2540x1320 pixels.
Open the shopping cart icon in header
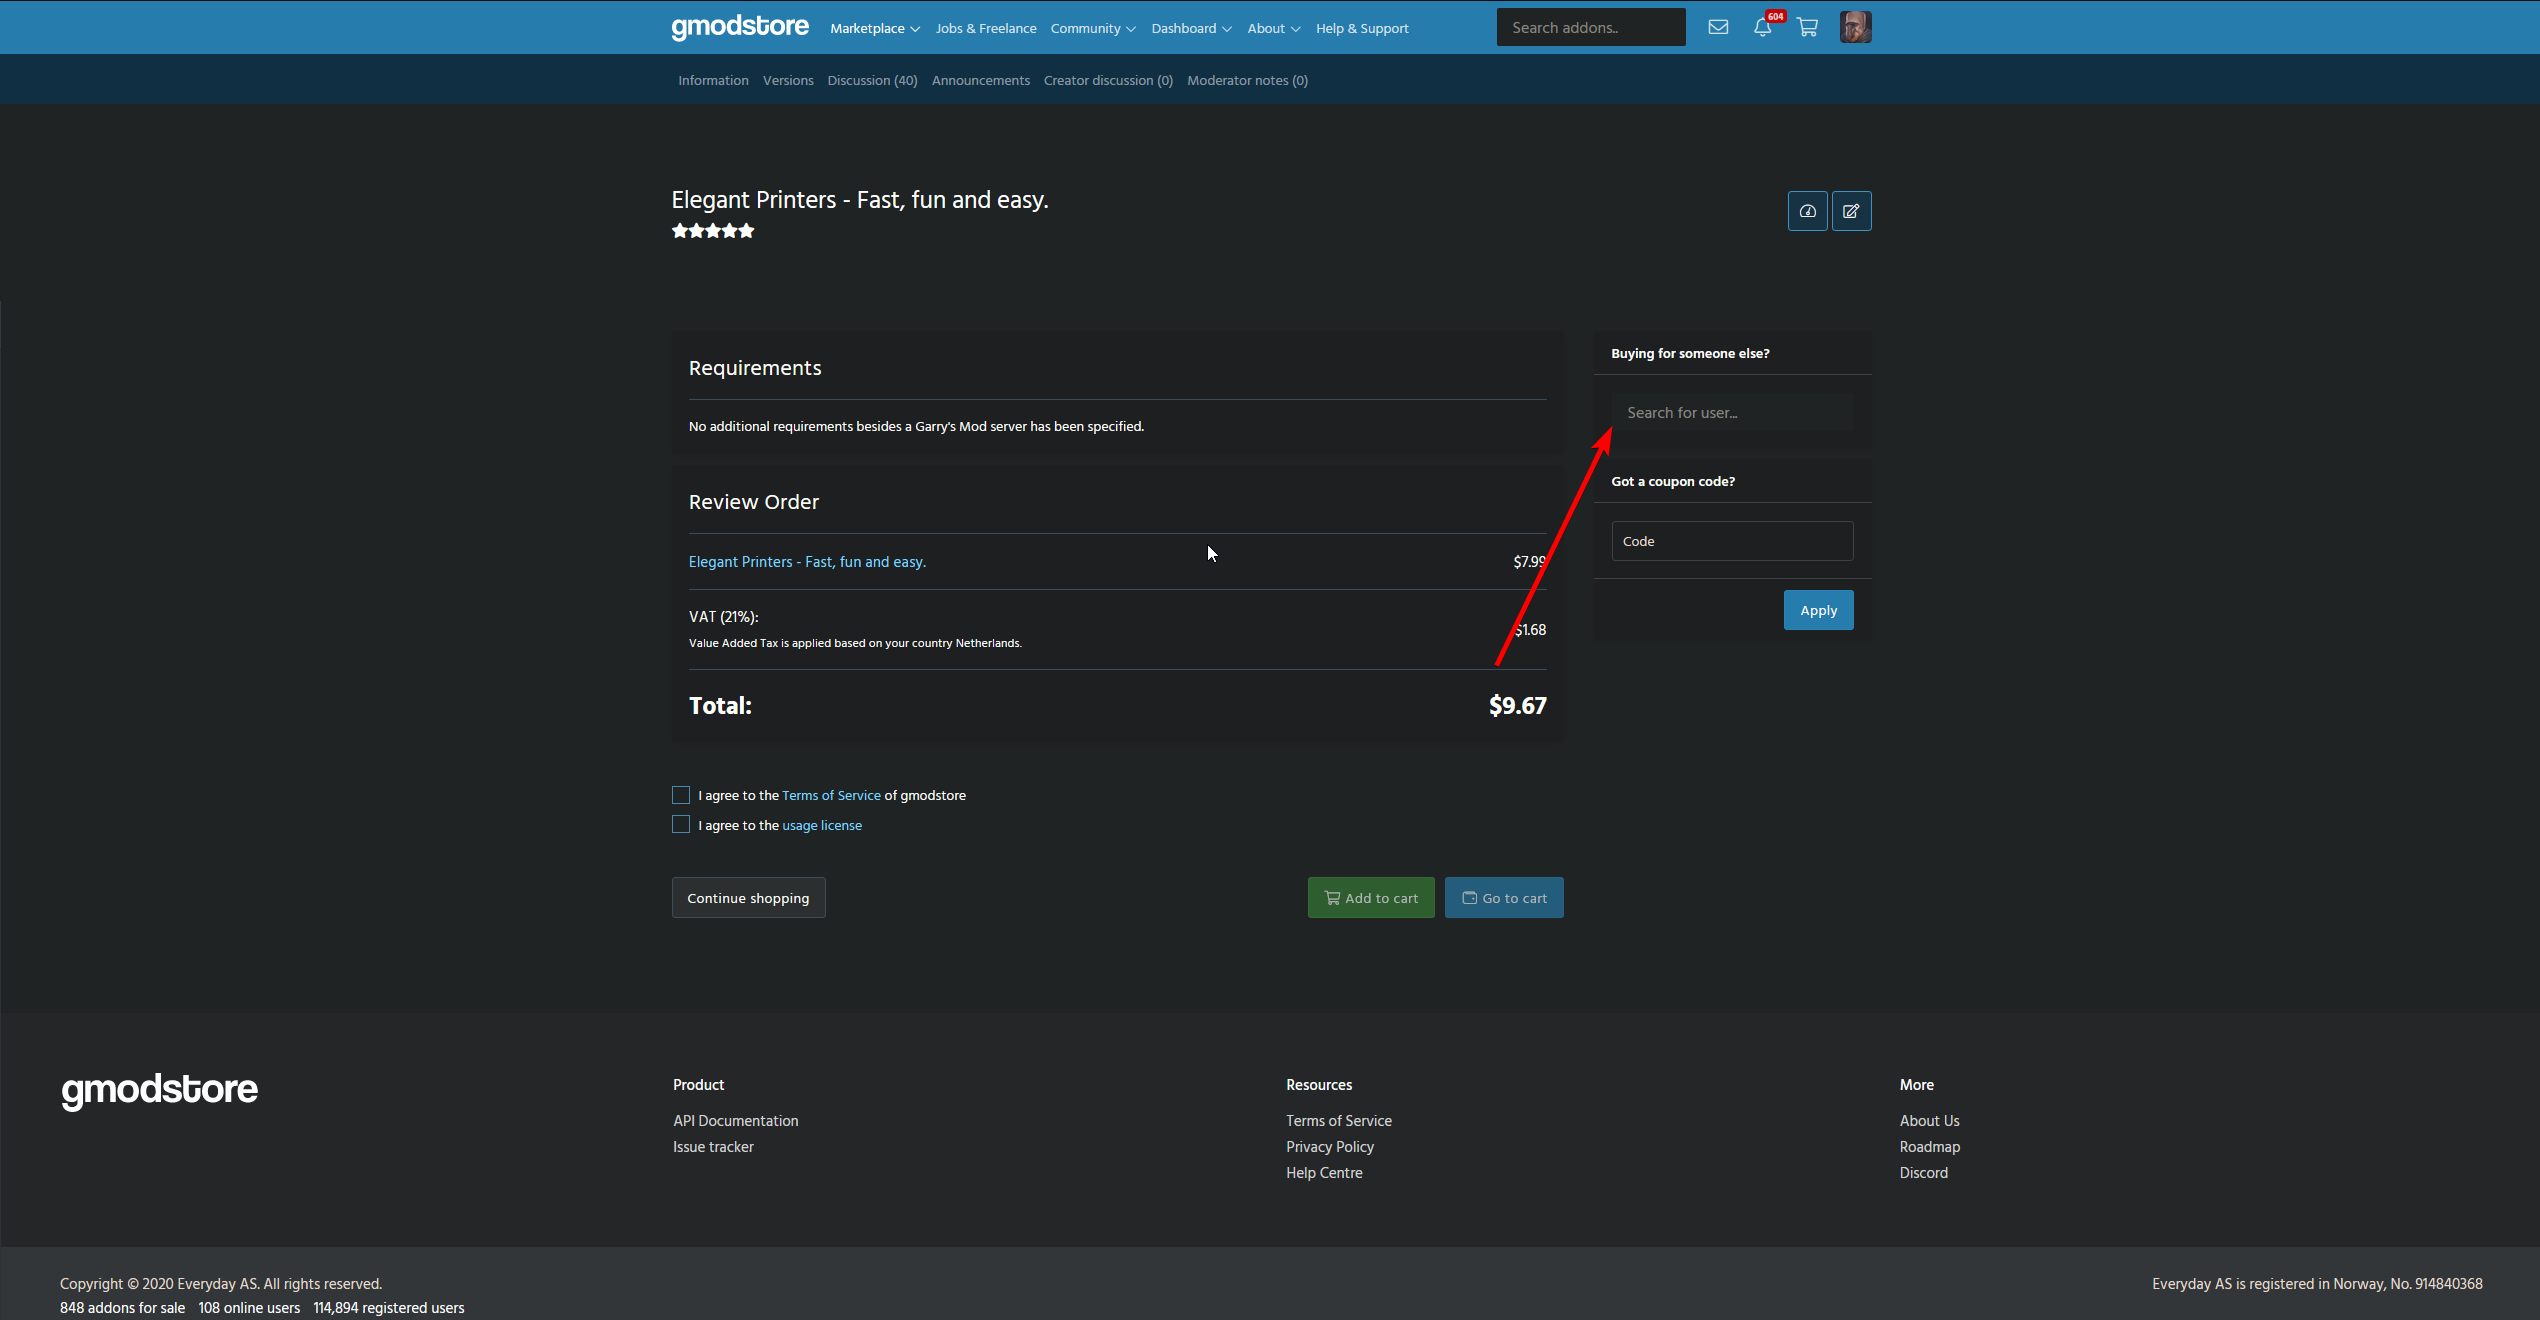click(x=1807, y=27)
